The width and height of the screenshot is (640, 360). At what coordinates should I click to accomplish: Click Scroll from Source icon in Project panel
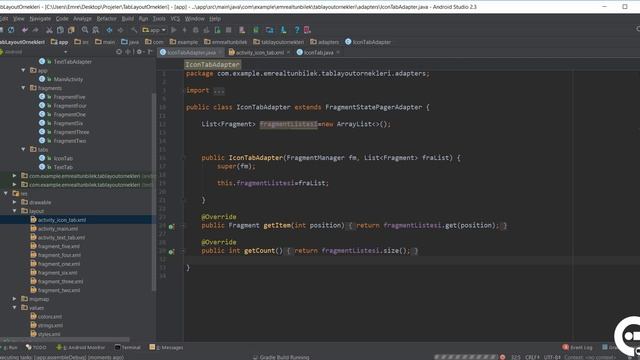point(119,52)
